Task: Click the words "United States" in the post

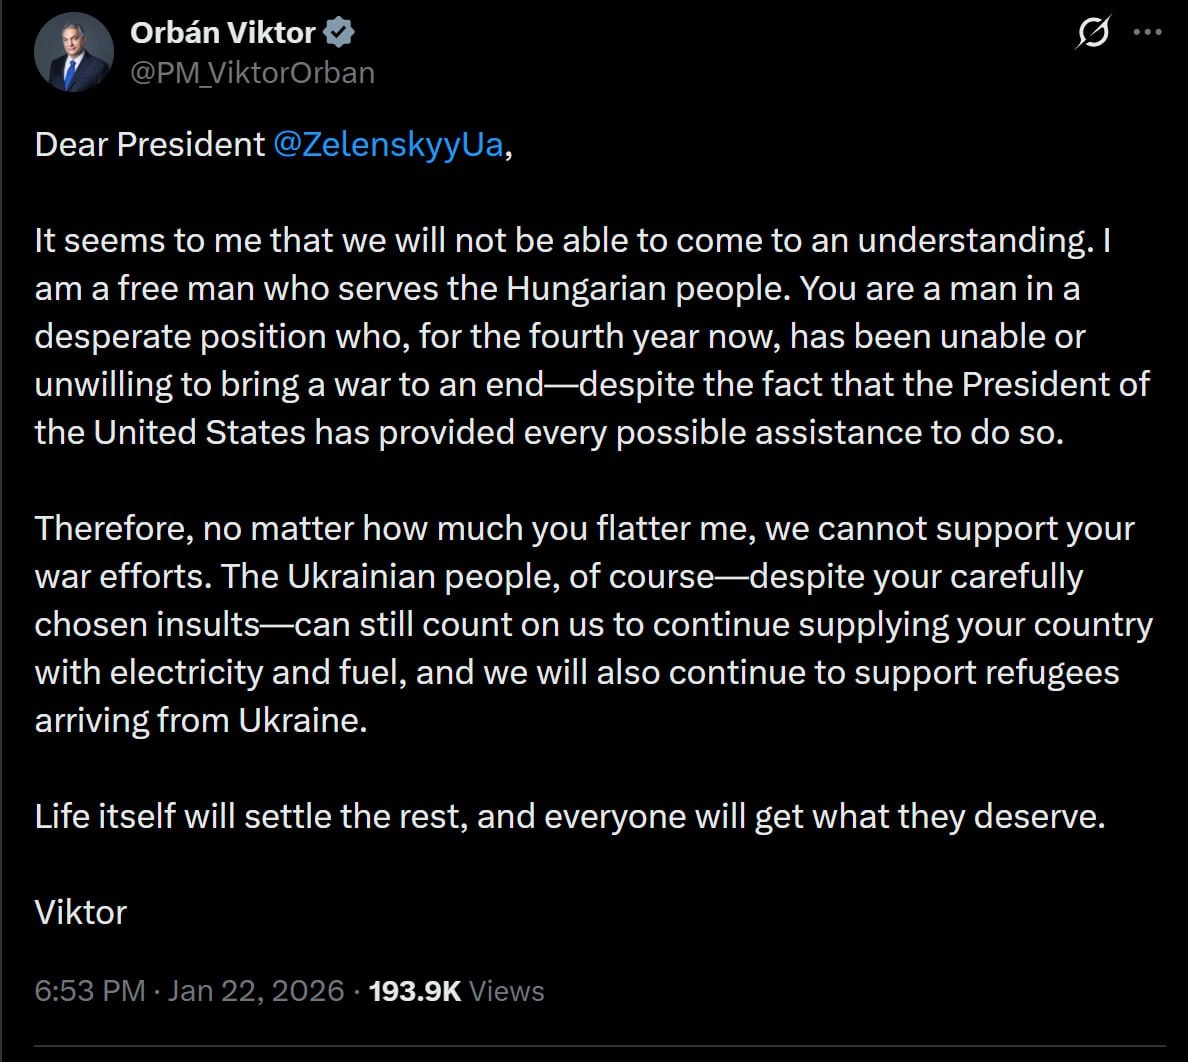Action: click(x=200, y=433)
